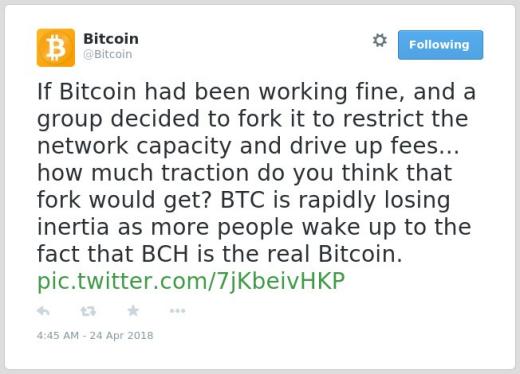The image size is (520, 374).
Task: Open the gear settings icon
Action: (x=380, y=40)
